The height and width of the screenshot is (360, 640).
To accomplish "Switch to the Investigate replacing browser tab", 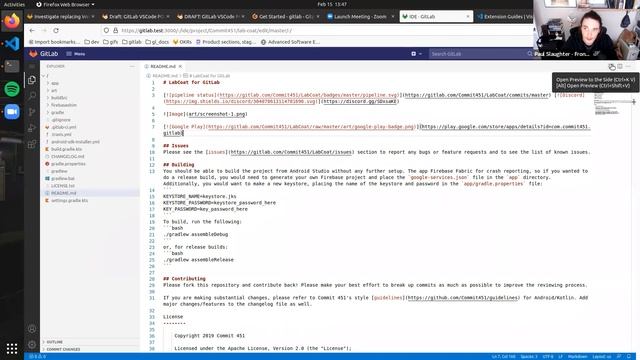I will (61, 17).
